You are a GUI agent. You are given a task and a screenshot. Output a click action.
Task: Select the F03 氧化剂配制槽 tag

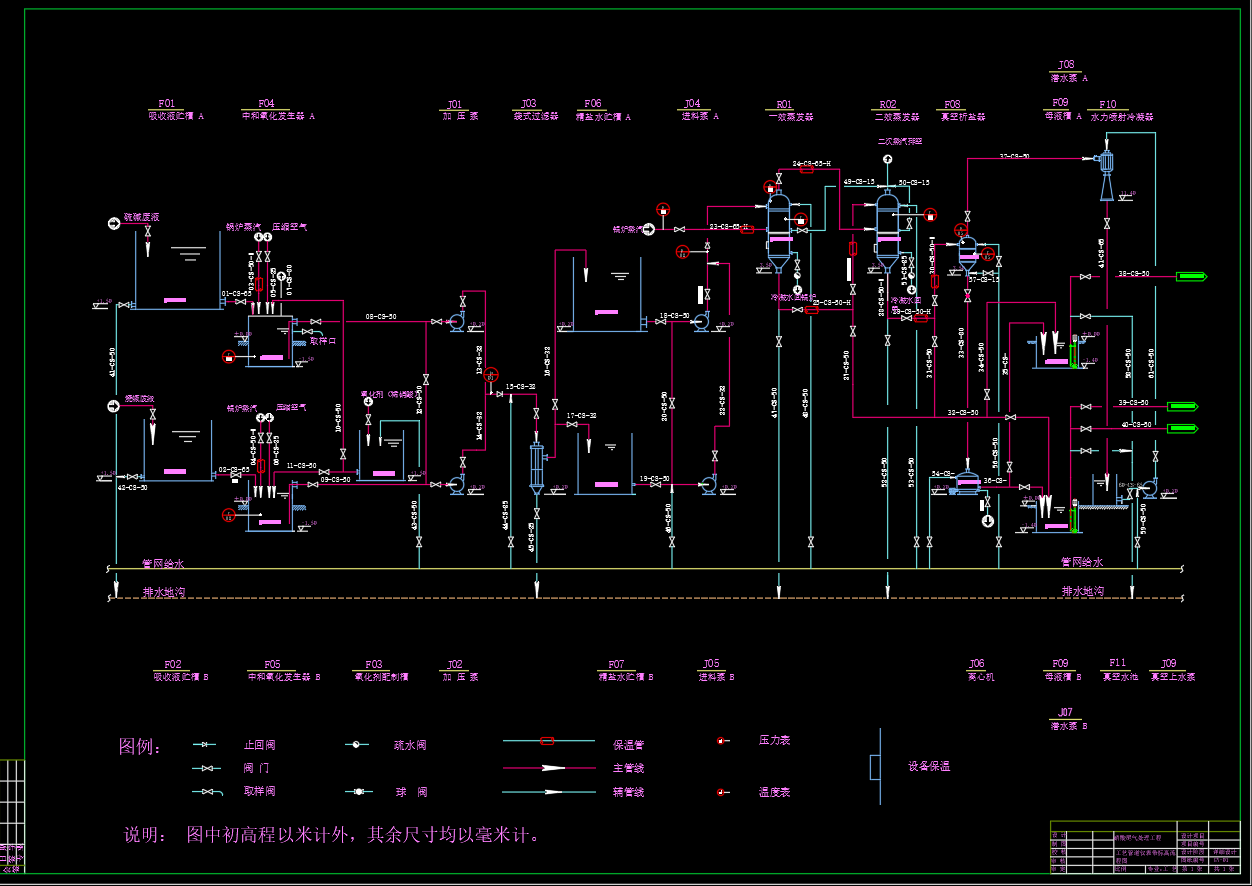tap(381, 670)
